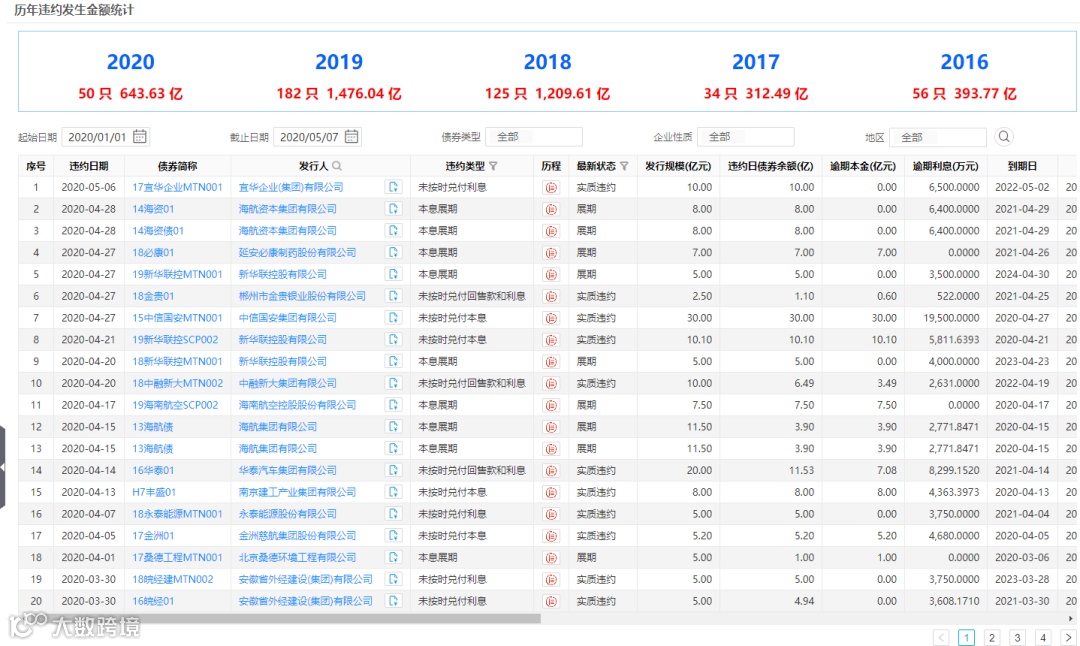Click the start date field 2020/01/01
Screen dimensions: 1080x646
pos(105,137)
